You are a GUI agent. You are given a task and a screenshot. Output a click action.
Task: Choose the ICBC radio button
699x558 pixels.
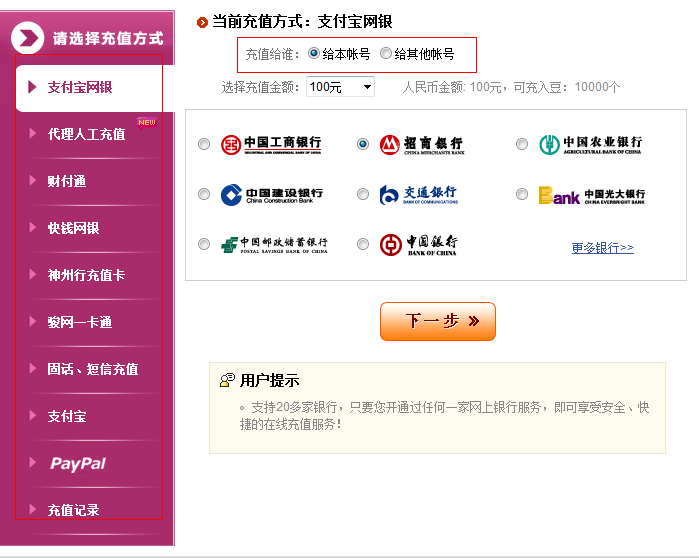coord(204,145)
